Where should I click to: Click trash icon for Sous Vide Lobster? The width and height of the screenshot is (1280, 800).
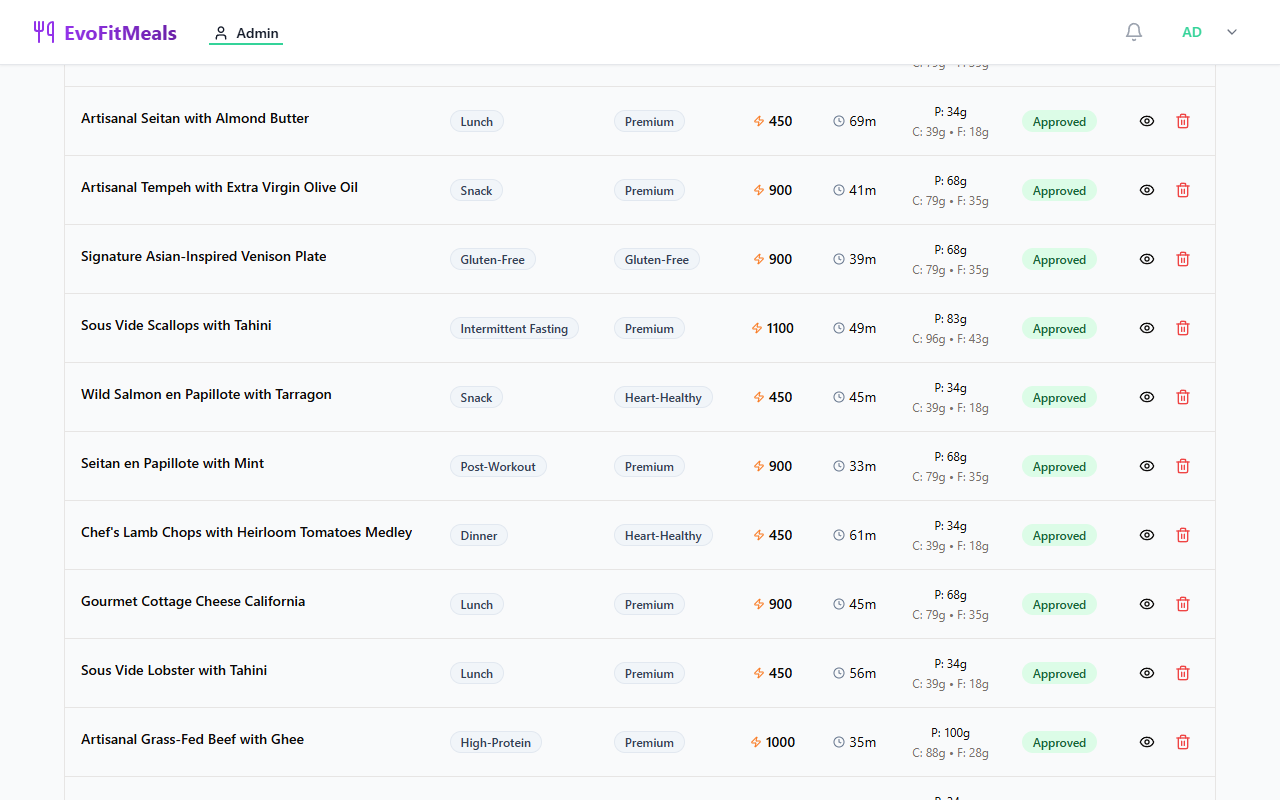click(x=1183, y=673)
